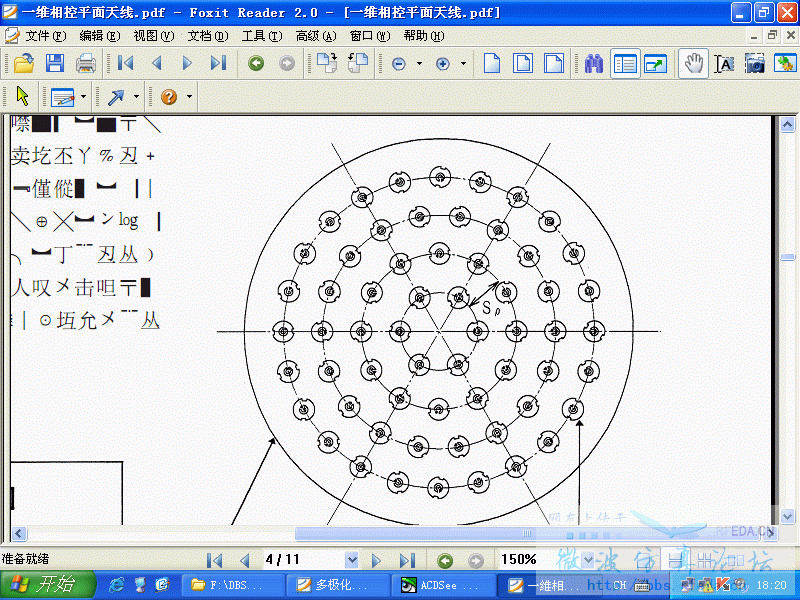Open zoom percentage dropdown in status bar

(x=588, y=560)
